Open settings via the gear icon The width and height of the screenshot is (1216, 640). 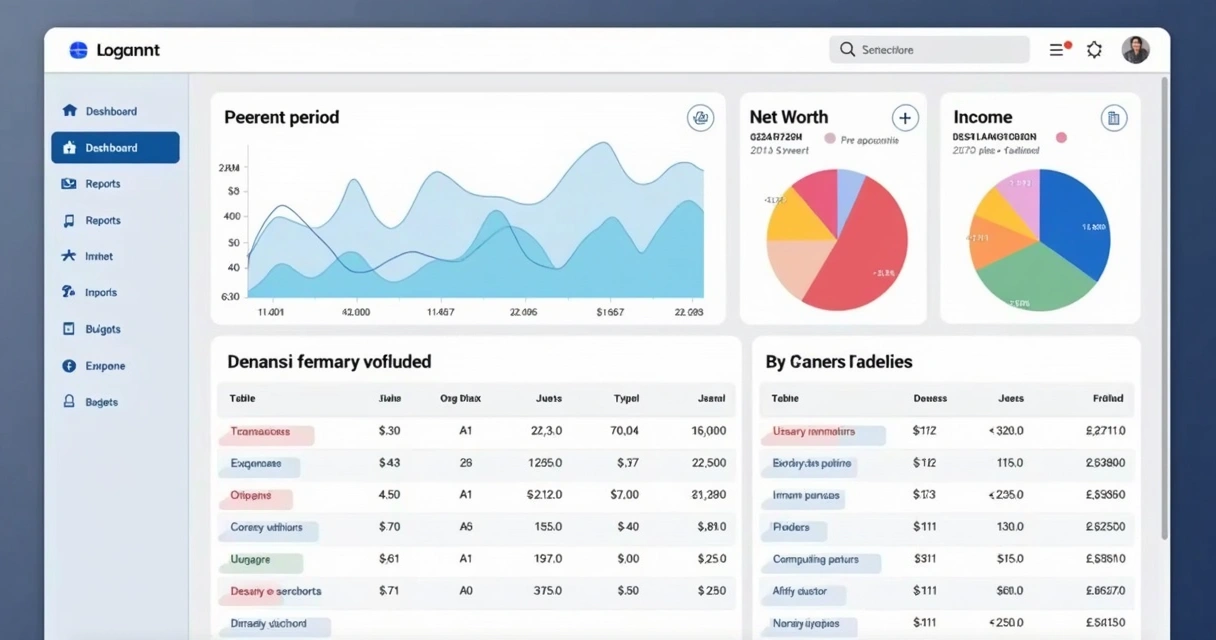point(1095,49)
